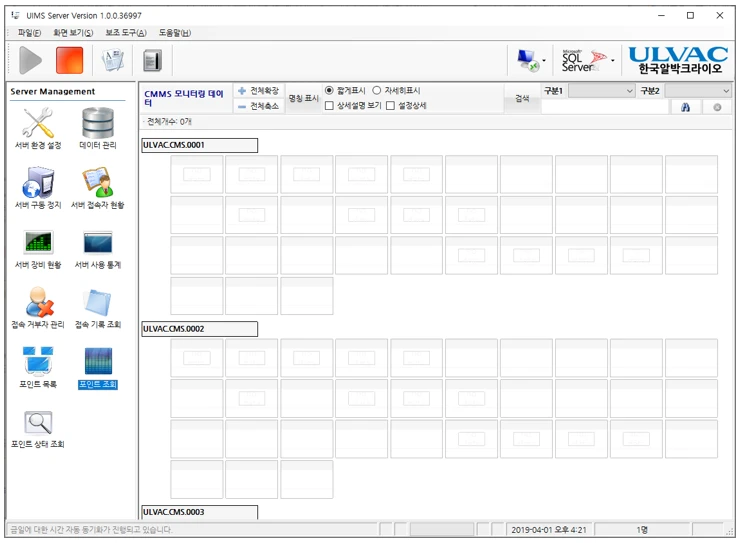The width and height of the screenshot is (740, 543).
Task: Open the 보조 도구(A) menu
Action: tap(126, 33)
